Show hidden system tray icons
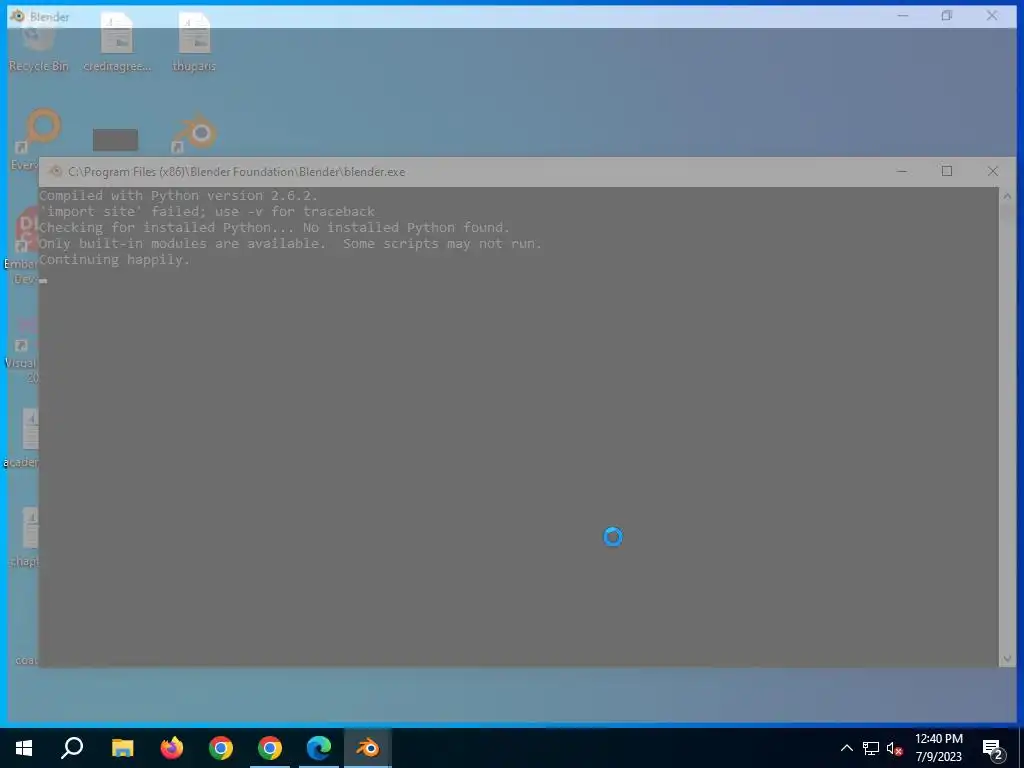 pyautogui.click(x=846, y=748)
